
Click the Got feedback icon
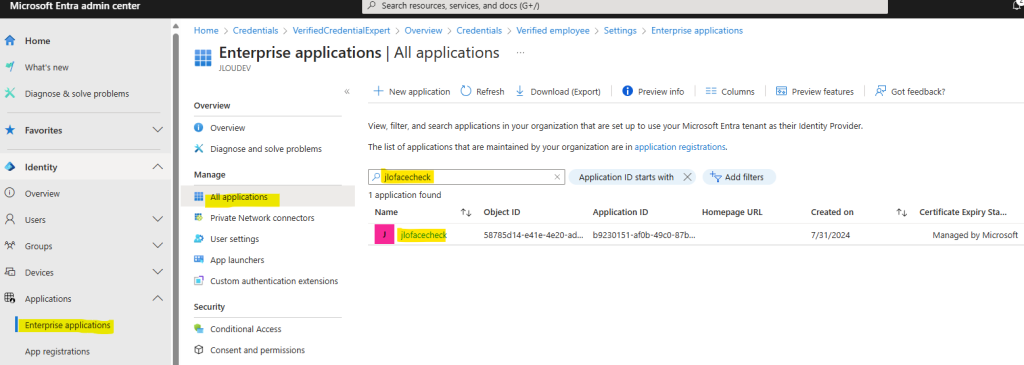point(880,91)
